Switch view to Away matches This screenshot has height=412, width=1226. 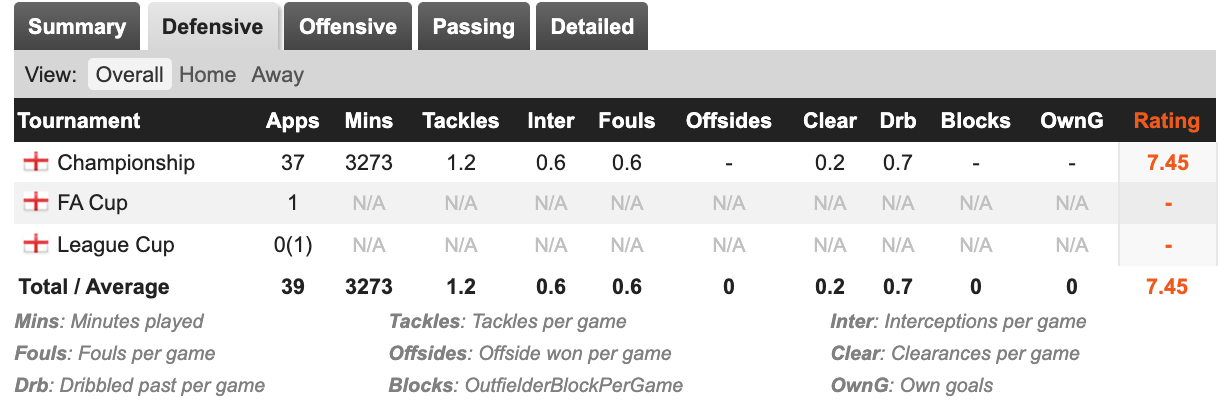[x=277, y=75]
